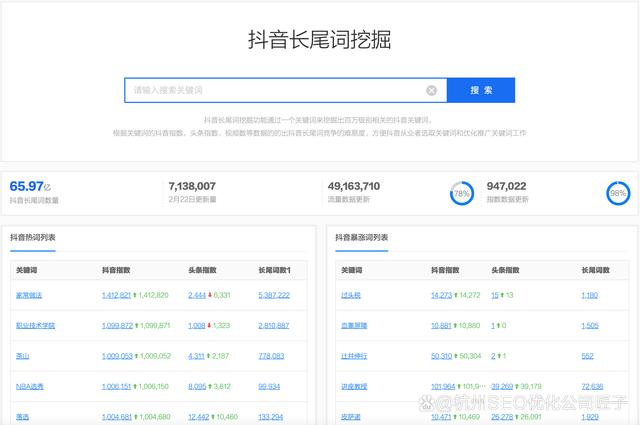Open long-tail count 133,294
Image resolution: width=640 pixels, height=425 pixels.
[x=271, y=417]
